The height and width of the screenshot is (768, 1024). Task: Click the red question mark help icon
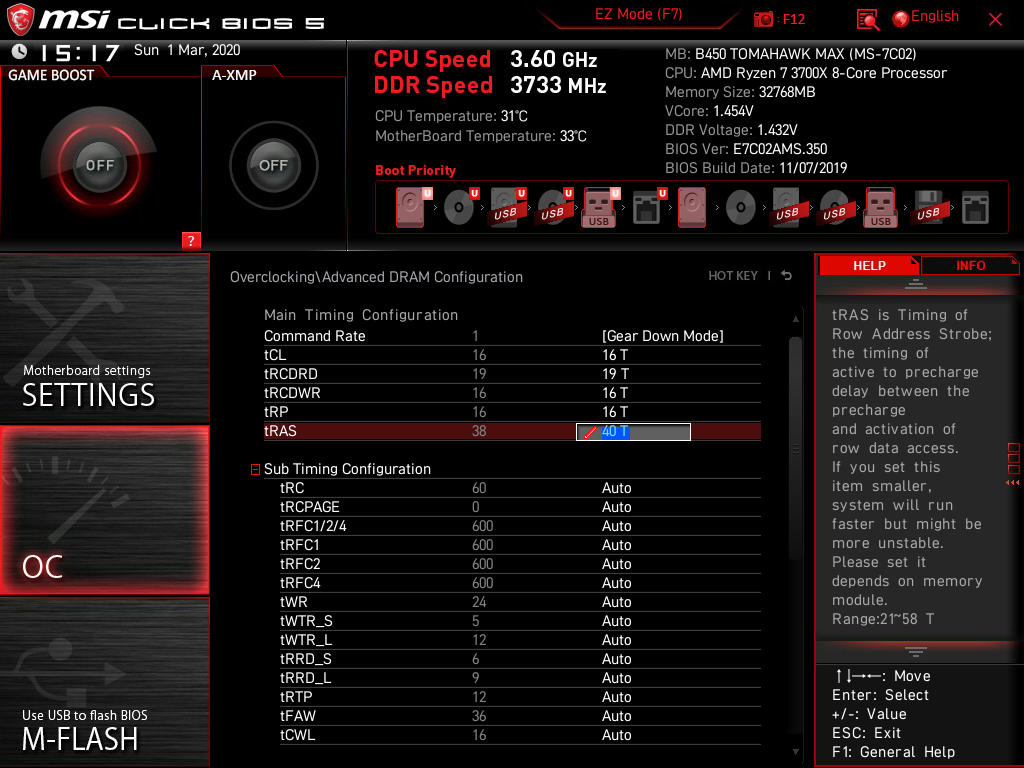pos(191,240)
